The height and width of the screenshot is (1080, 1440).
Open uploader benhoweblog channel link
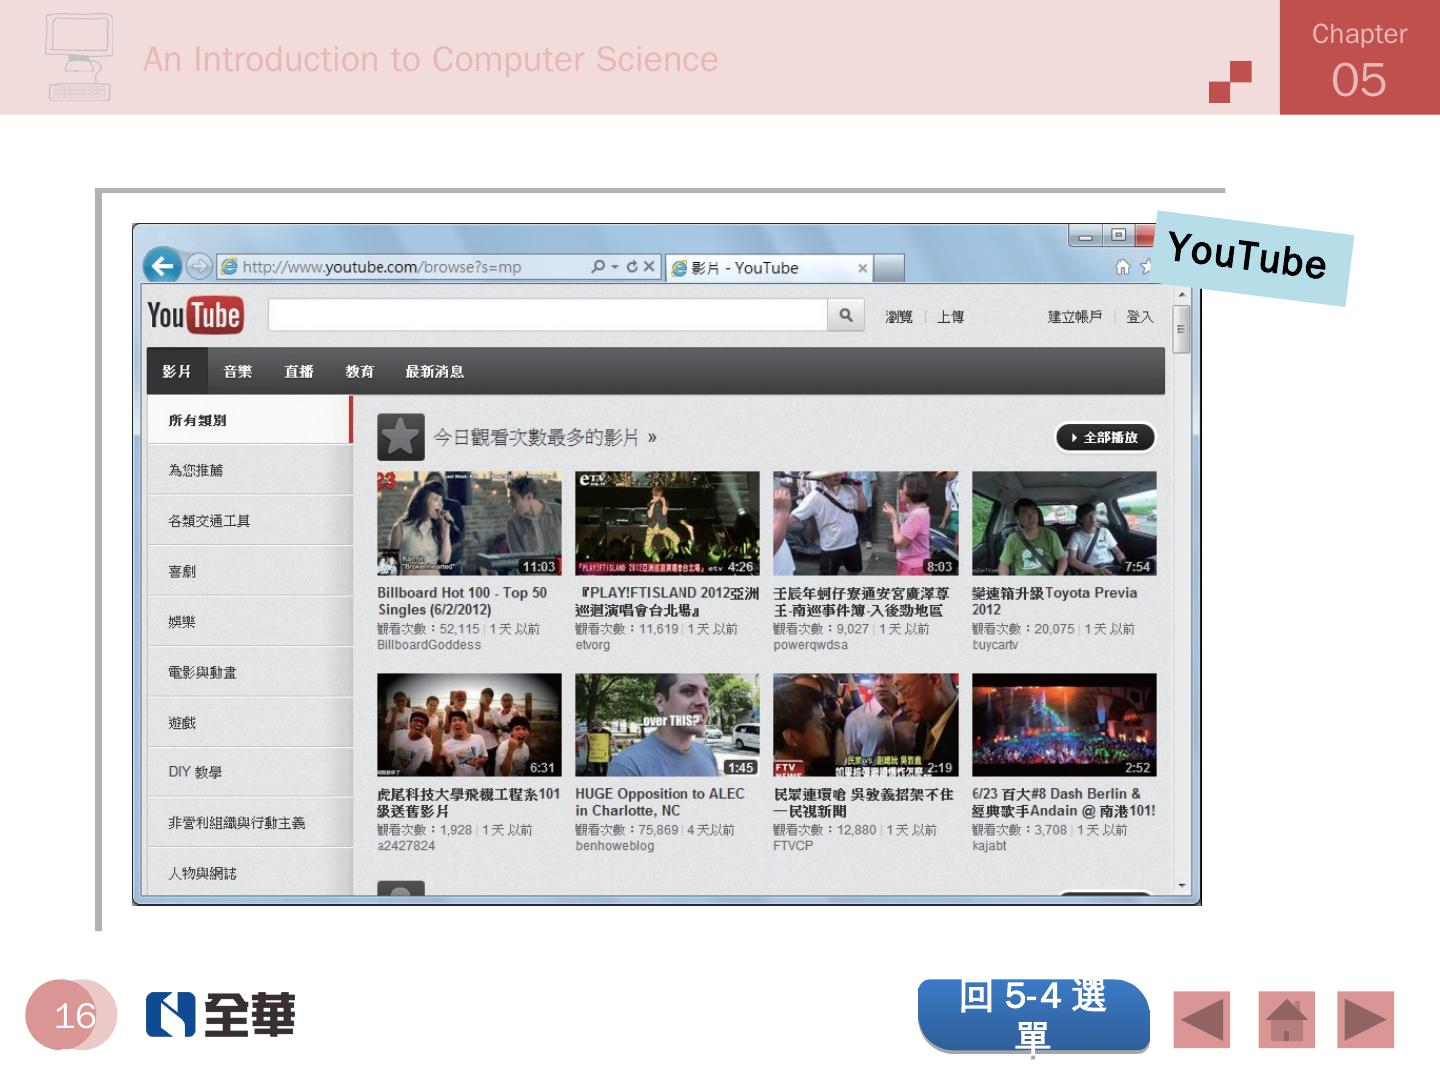[x=615, y=846]
